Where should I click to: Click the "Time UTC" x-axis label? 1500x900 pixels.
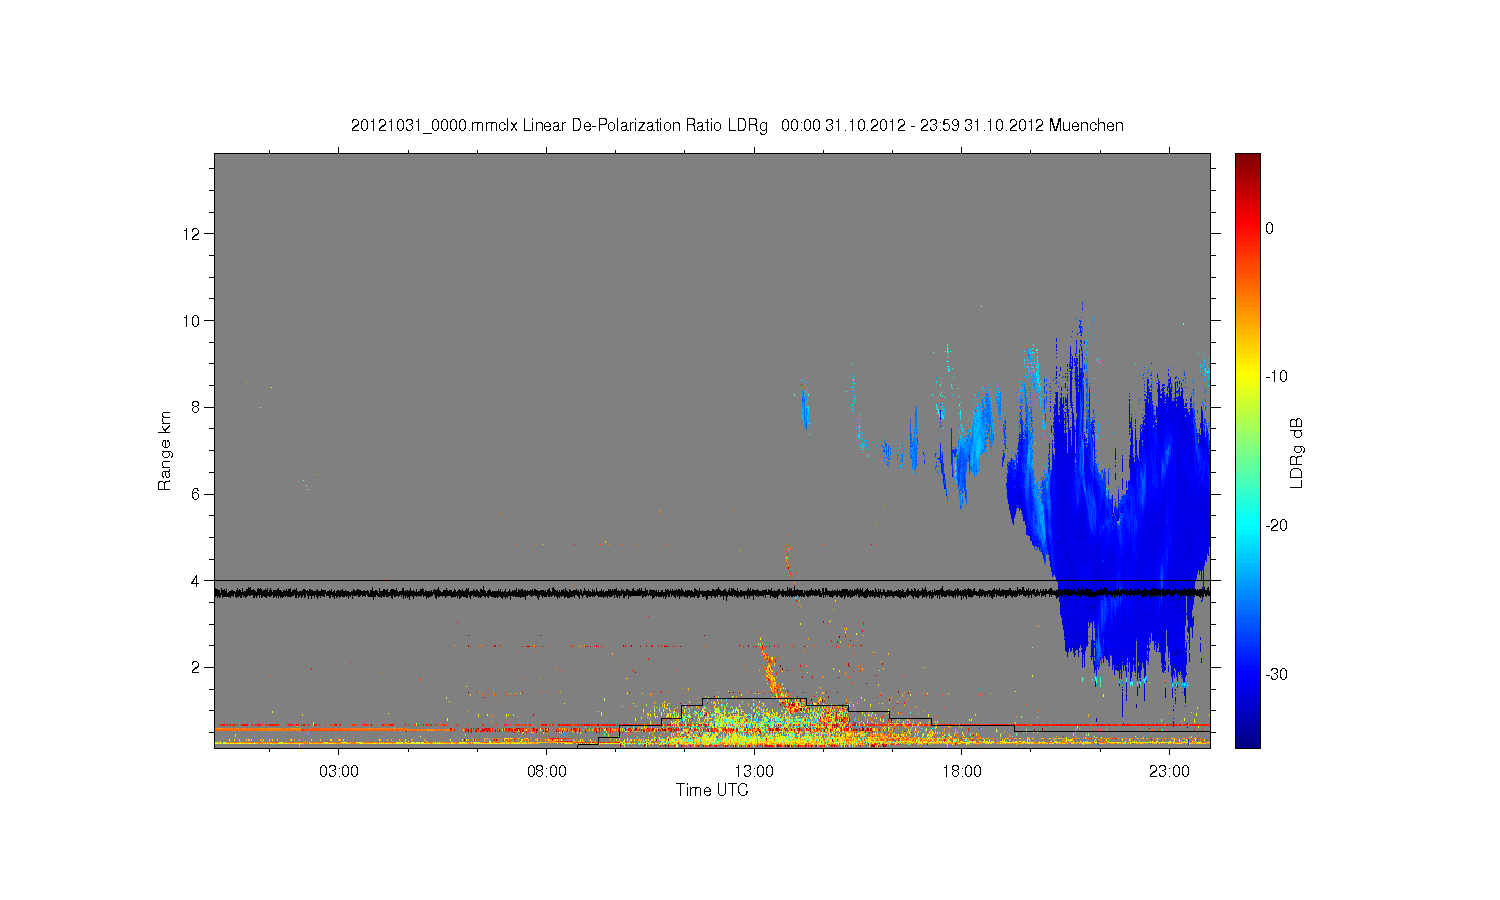tap(712, 790)
